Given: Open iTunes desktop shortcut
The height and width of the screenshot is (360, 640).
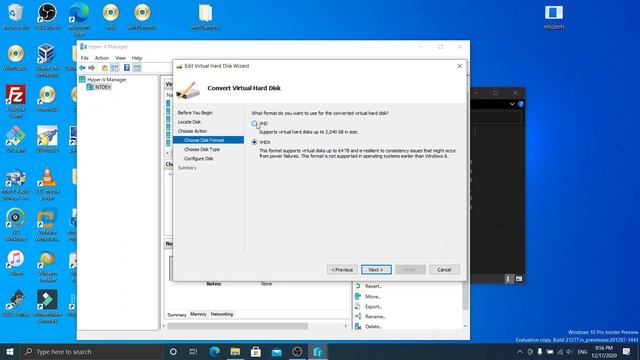Looking at the screenshot, I should [16, 263].
